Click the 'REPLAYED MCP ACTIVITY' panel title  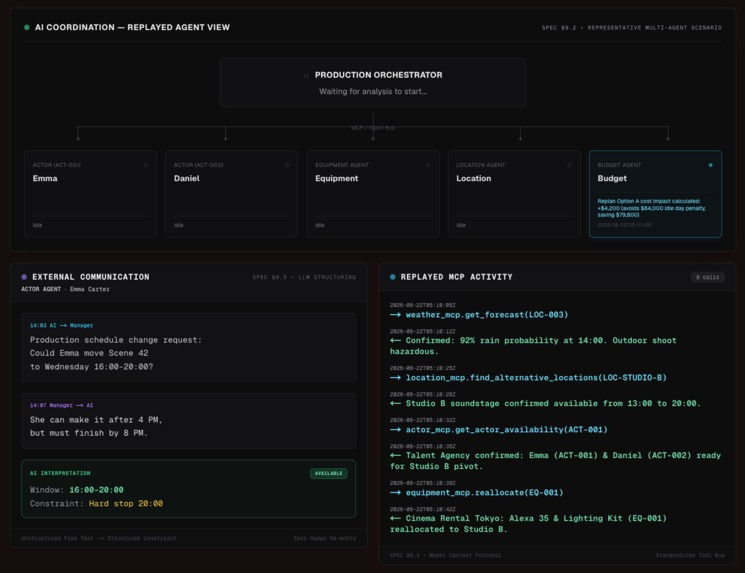tap(457, 277)
